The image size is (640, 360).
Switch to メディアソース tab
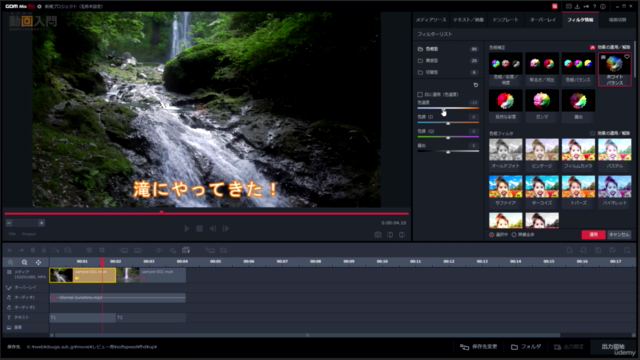[431, 20]
